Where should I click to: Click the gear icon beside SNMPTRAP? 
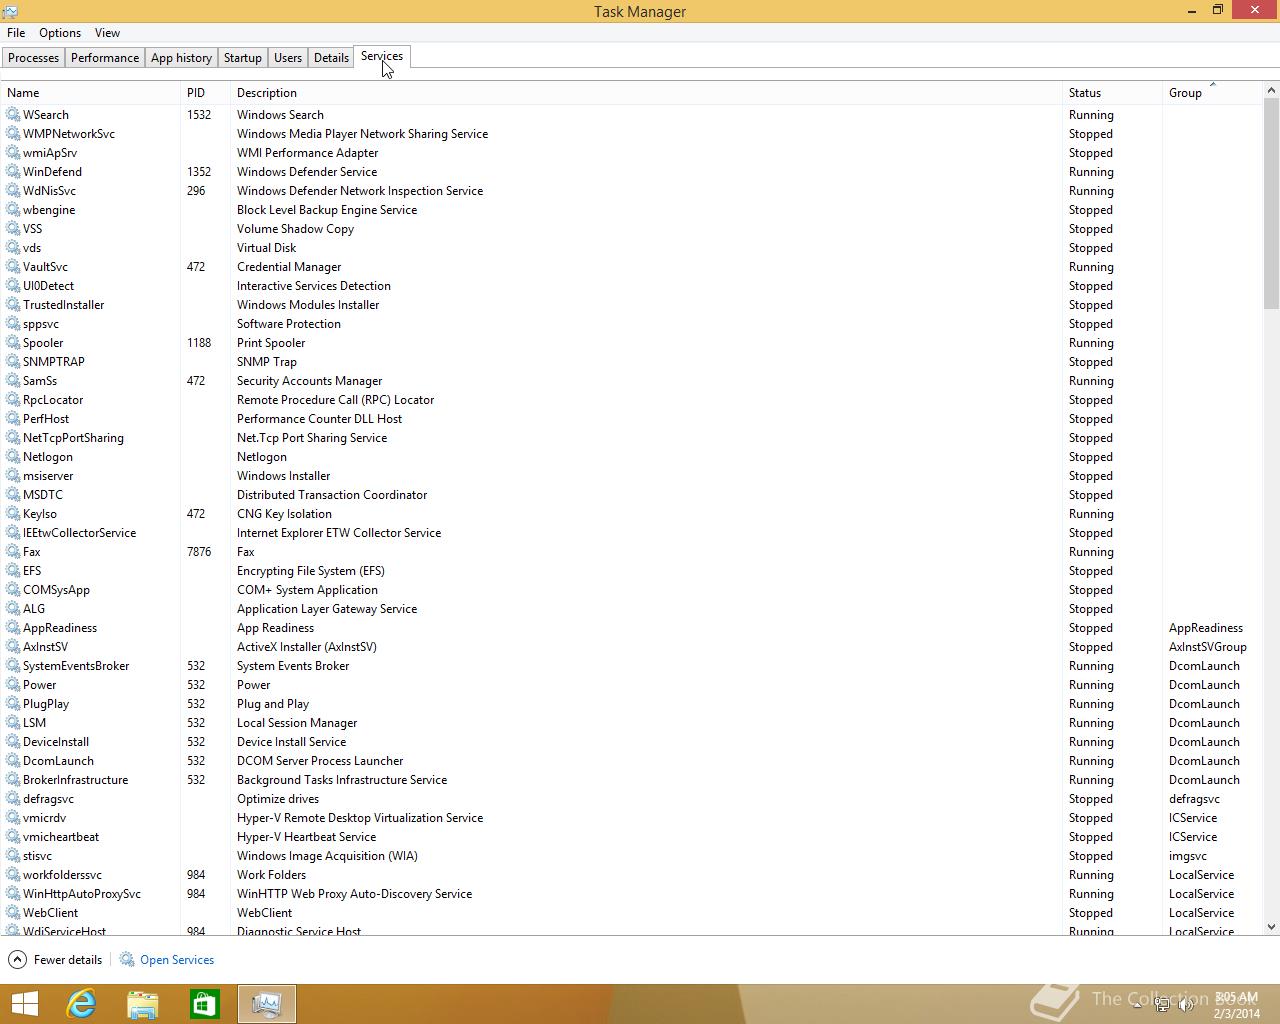[x=13, y=362]
